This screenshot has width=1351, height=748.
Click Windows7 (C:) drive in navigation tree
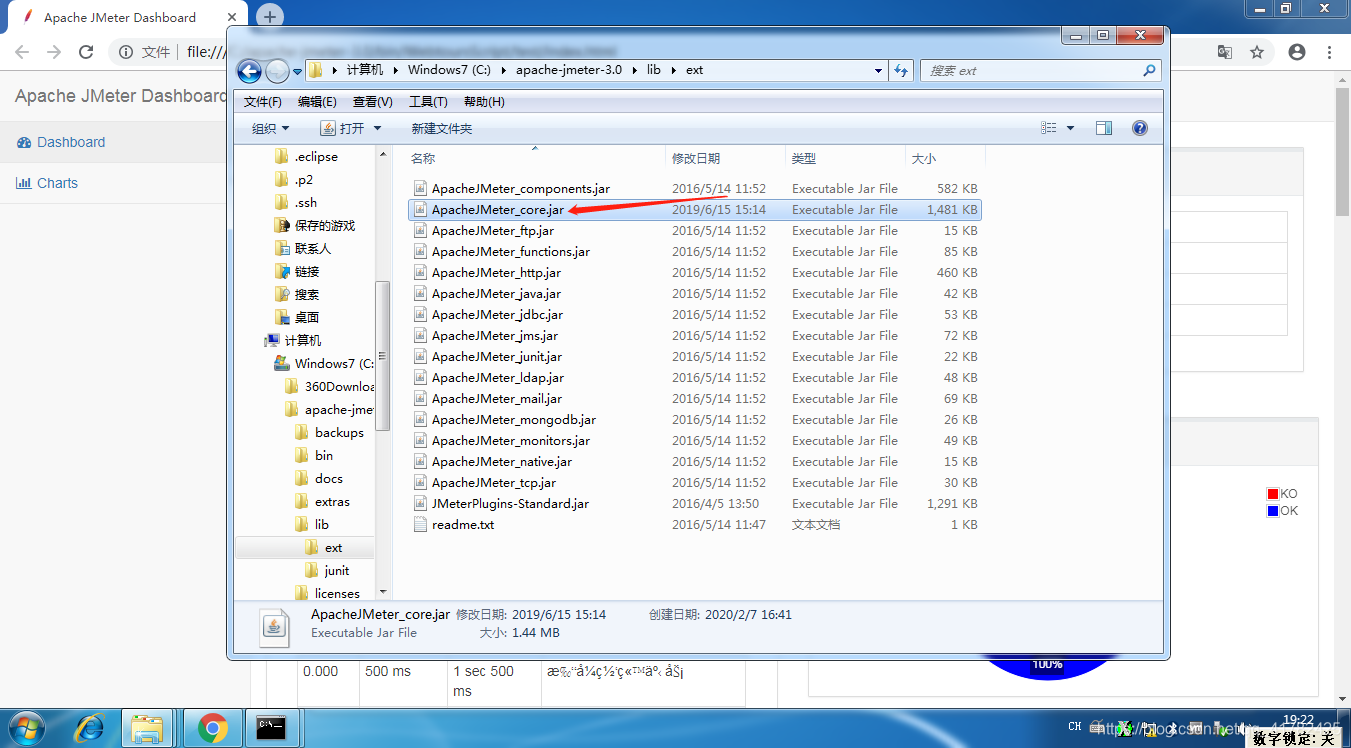point(334,363)
